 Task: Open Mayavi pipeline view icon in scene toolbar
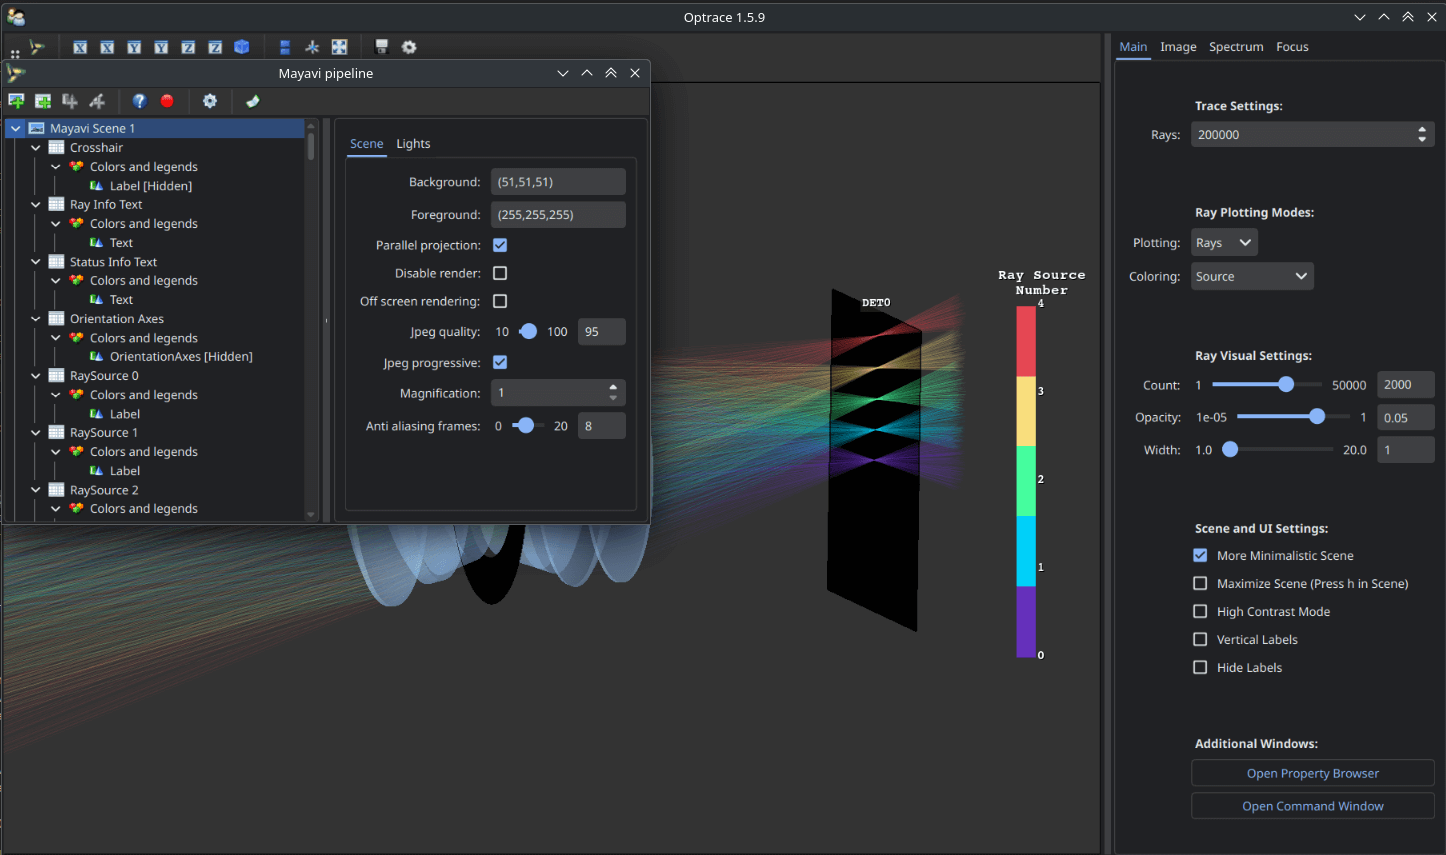pyautogui.click(x=37, y=47)
